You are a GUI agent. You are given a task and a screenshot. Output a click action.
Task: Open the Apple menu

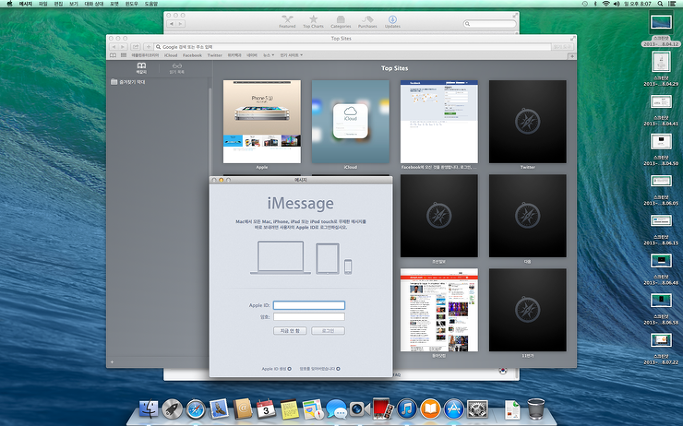10,3
